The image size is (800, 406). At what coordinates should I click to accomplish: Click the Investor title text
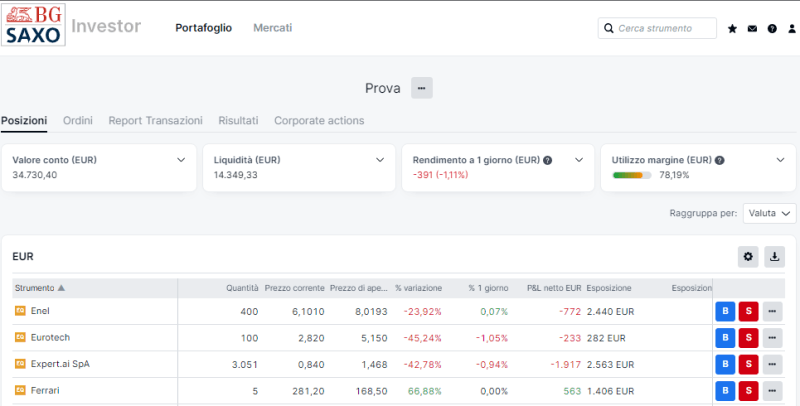click(106, 26)
